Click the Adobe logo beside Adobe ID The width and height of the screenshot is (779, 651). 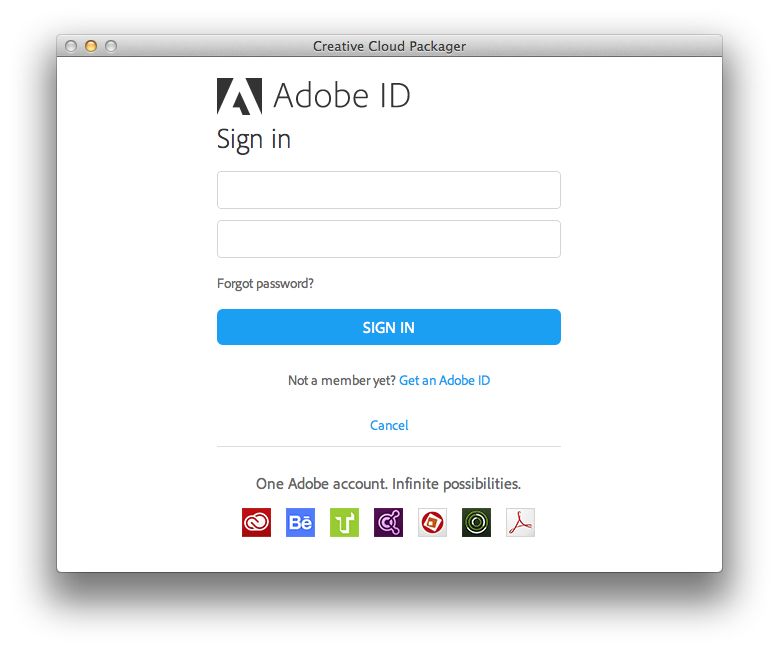click(x=239, y=96)
